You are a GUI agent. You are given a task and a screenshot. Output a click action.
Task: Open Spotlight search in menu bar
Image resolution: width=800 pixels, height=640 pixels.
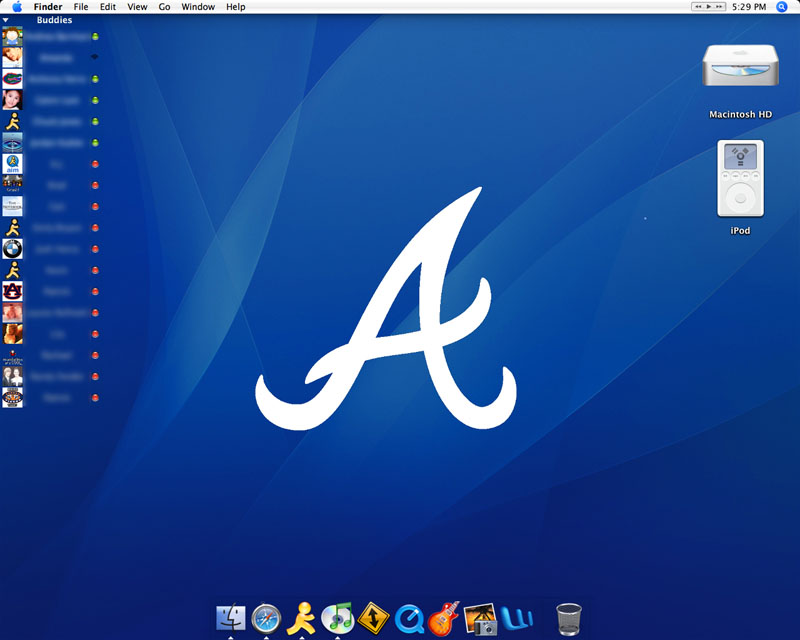pos(781,7)
